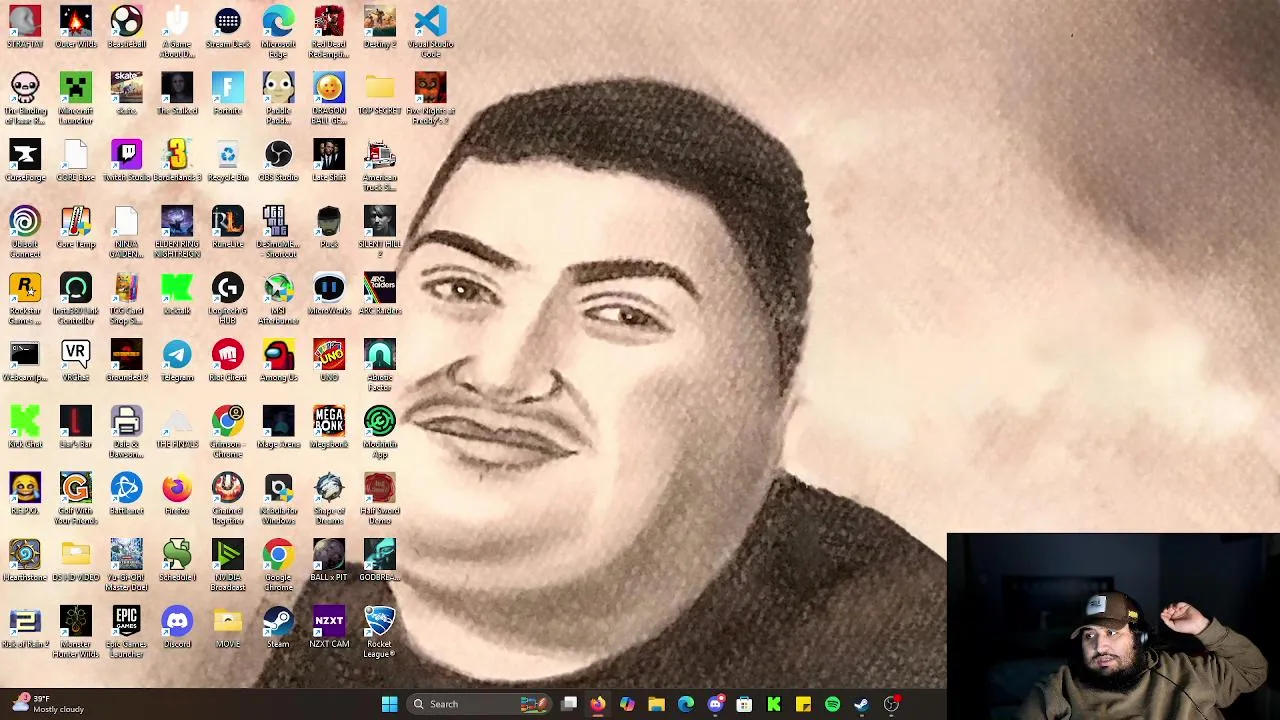Launch Fortnite from the desktop
Image resolution: width=1280 pixels, height=720 pixels.
tap(228, 94)
